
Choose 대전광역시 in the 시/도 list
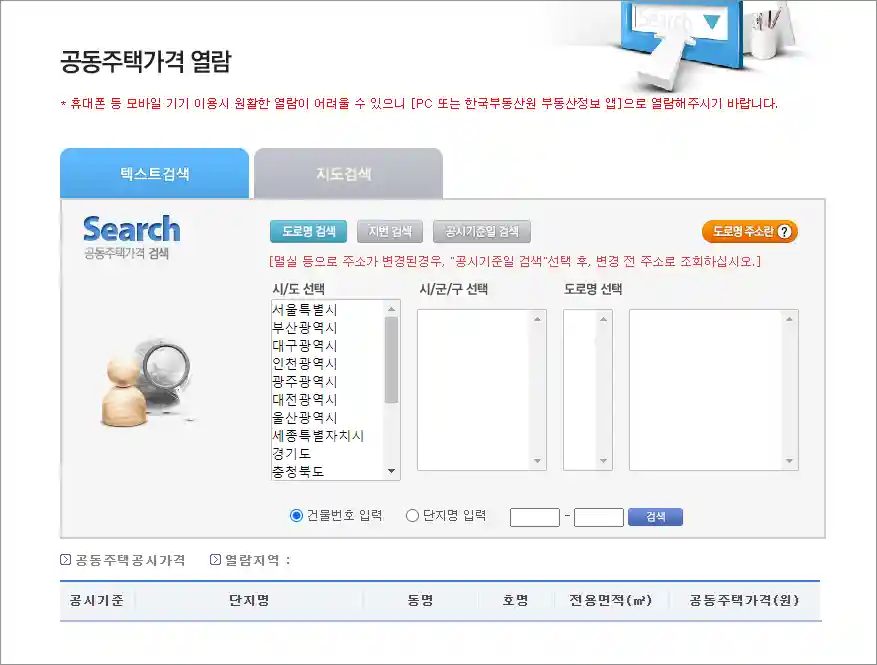[304, 399]
